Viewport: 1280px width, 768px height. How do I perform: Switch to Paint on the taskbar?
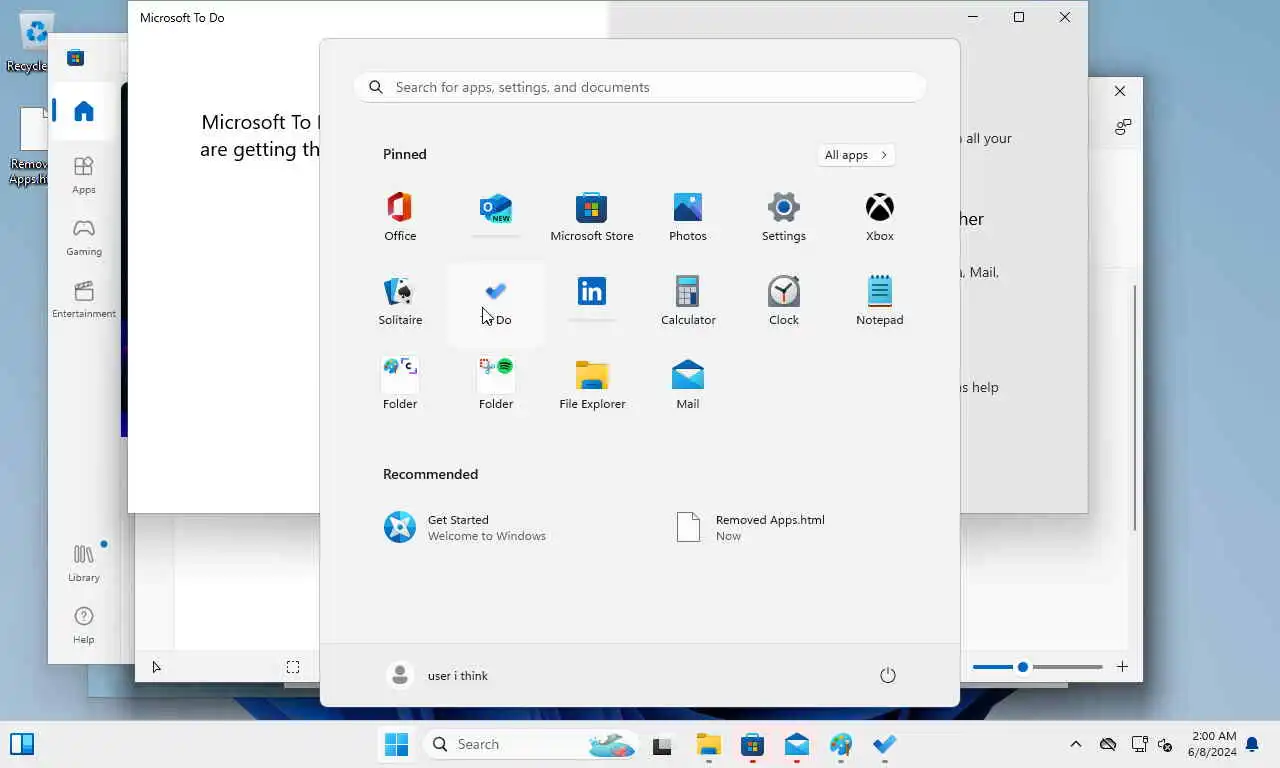[x=841, y=745]
